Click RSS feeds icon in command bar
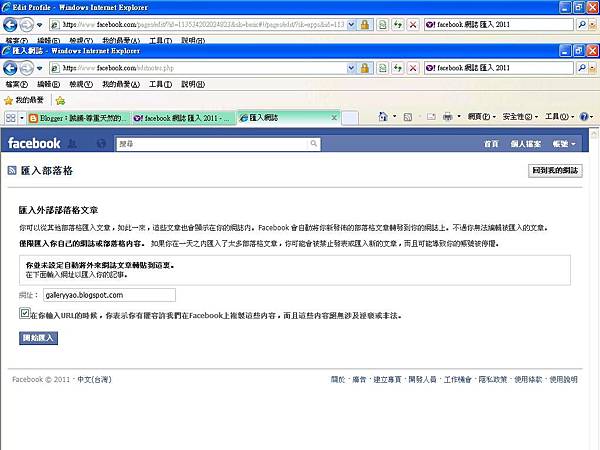Image resolution: width=600 pixels, height=450 pixels. (x=408, y=117)
